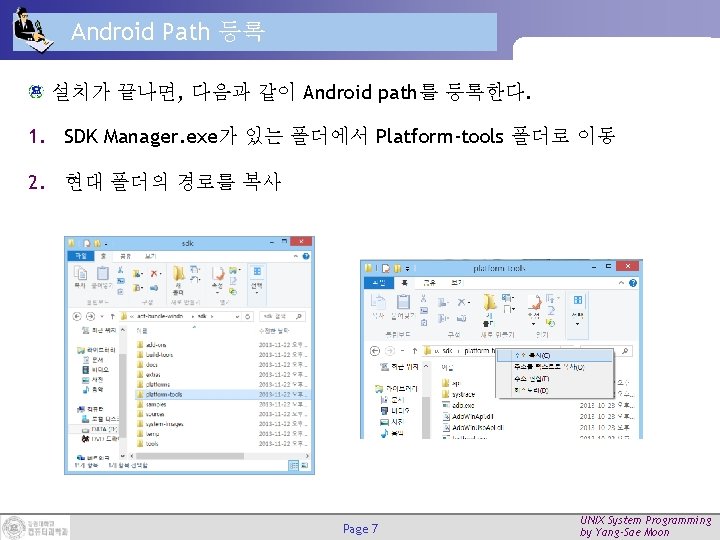Open the Share tab in the platform-tools window
Screen dimensions: 720x540
(x=430, y=283)
